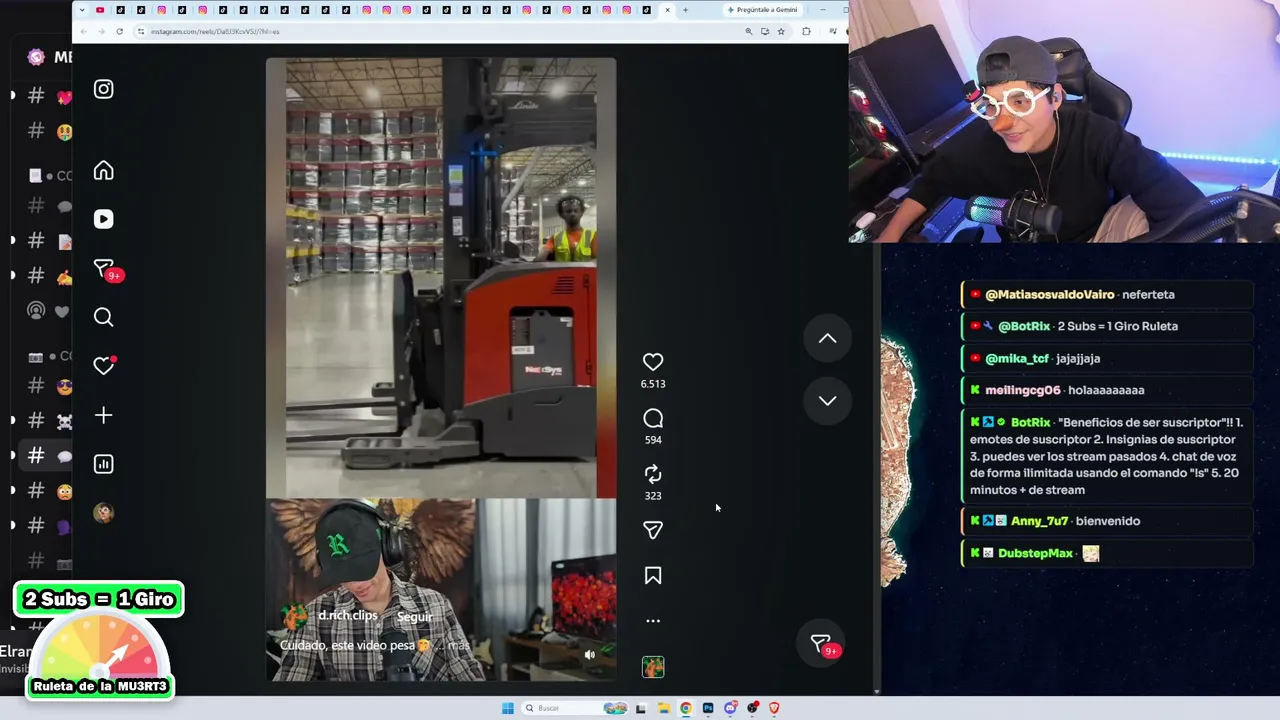Image resolution: width=1280 pixels, height=720 pixels.
Task: Open Messages icon in the left sidebar
Action: (105, 269)
